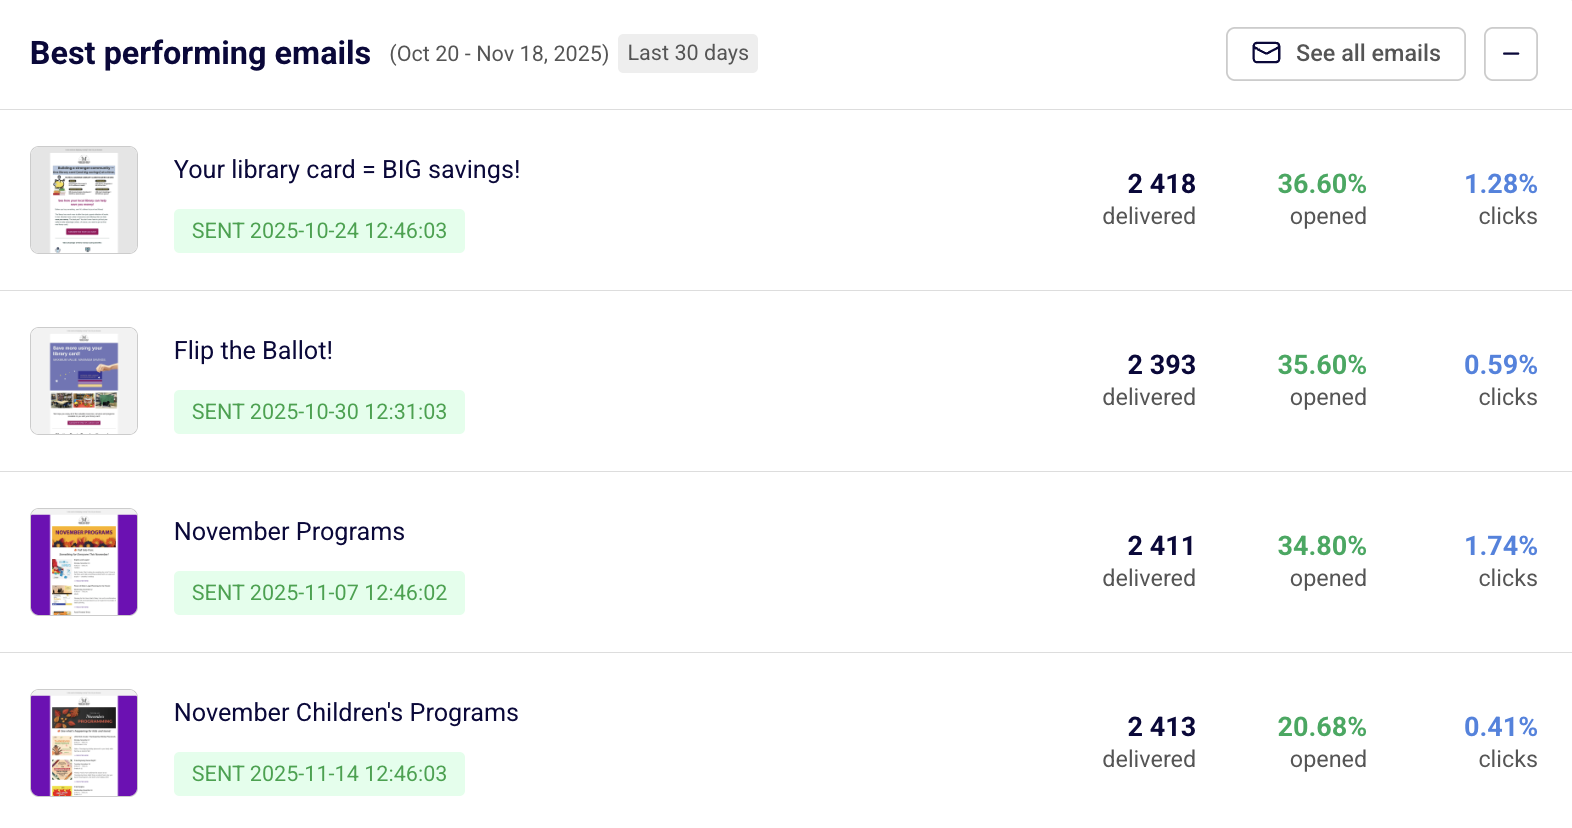1572x828 pixels.
Task: Click the SENT 2025-11-14 status badge
Action: 319,774
